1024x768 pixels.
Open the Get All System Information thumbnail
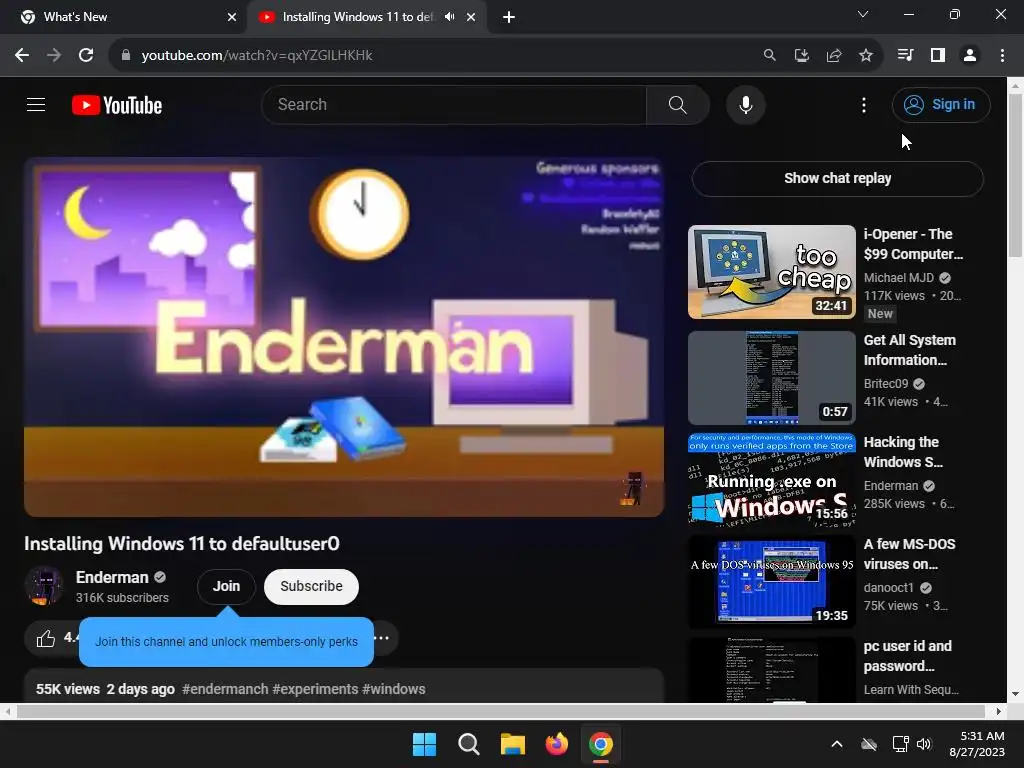(772, 377)
